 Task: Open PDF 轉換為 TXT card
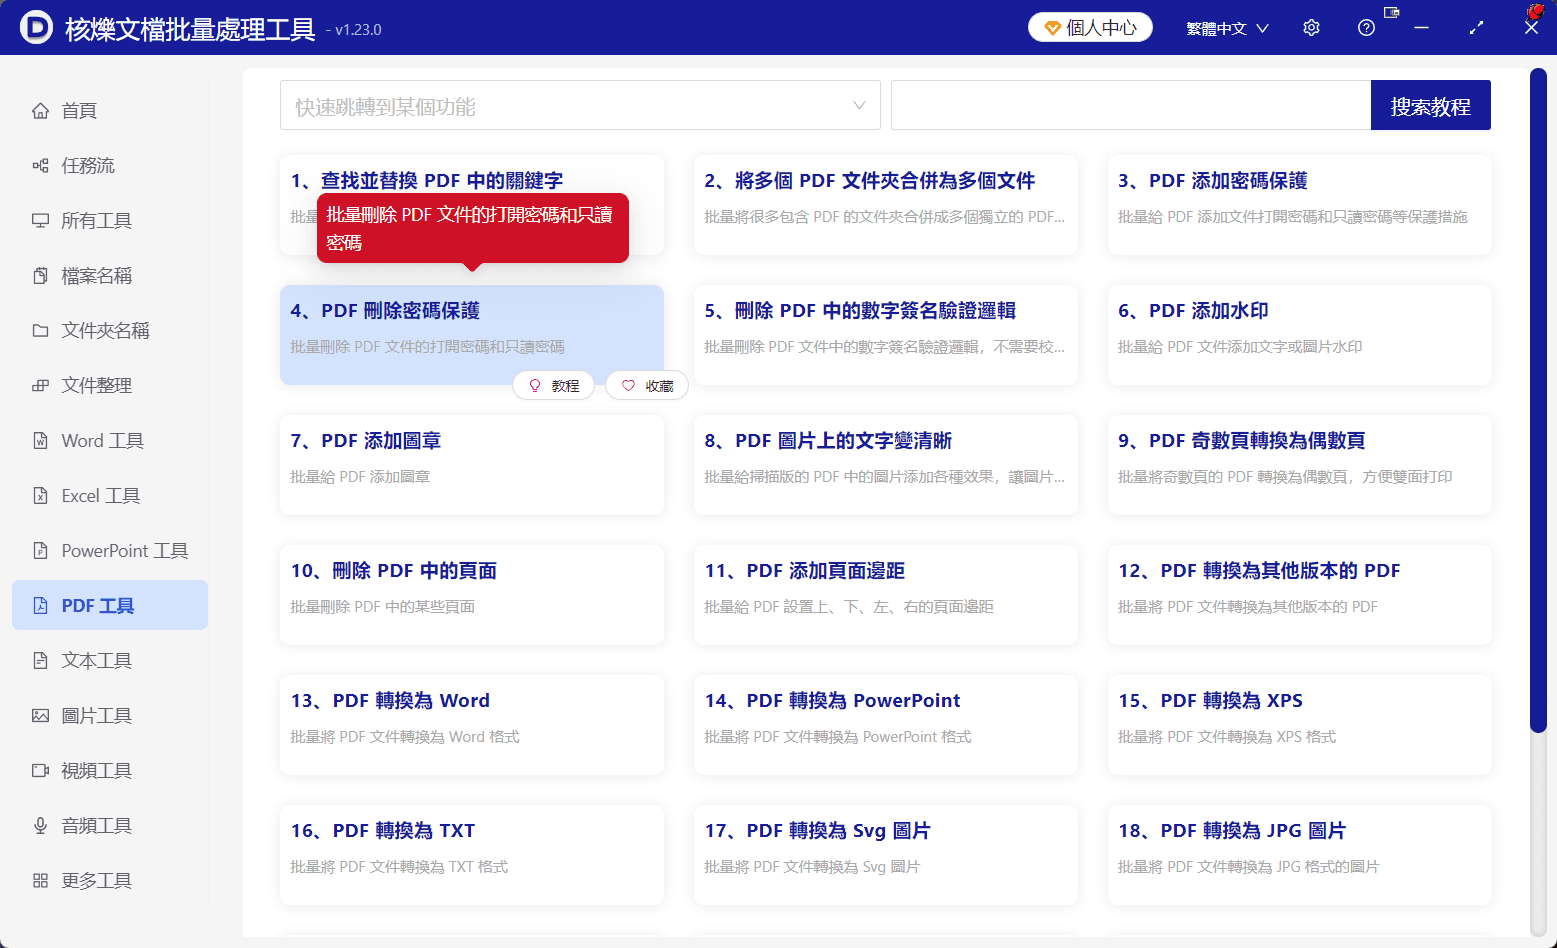coord(472,855)
